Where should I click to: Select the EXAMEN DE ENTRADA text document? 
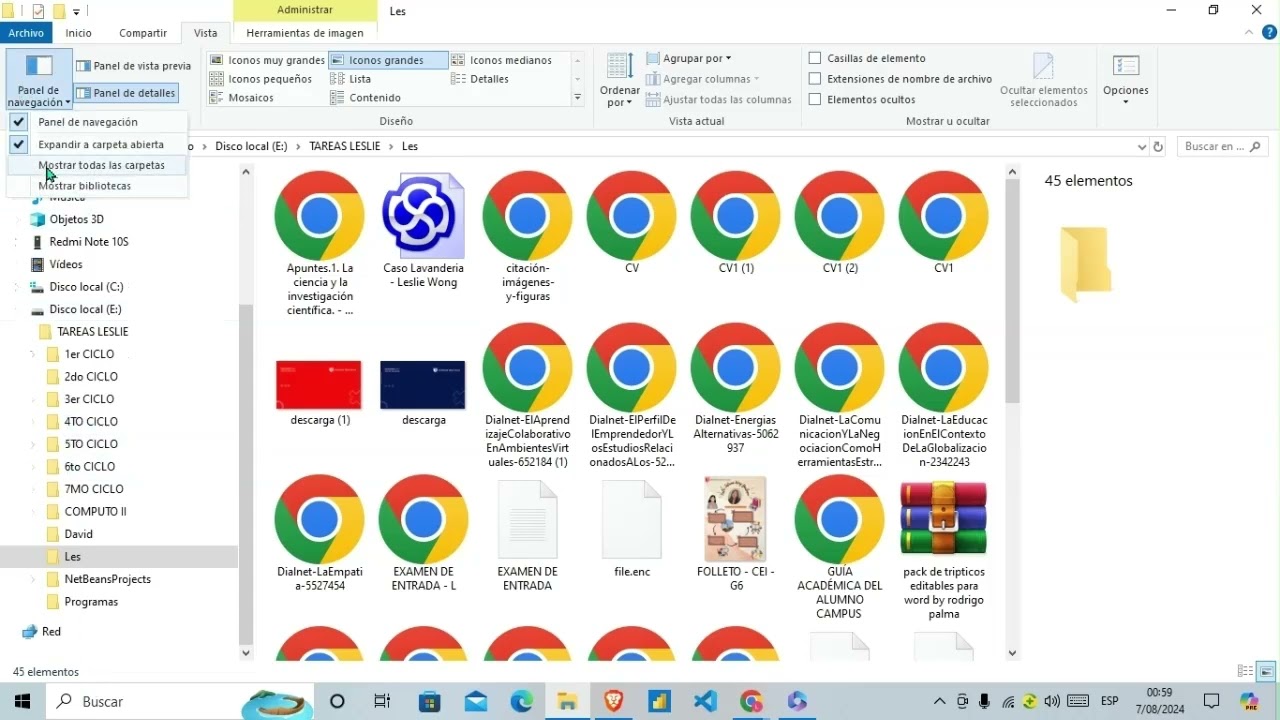point(527,520)
